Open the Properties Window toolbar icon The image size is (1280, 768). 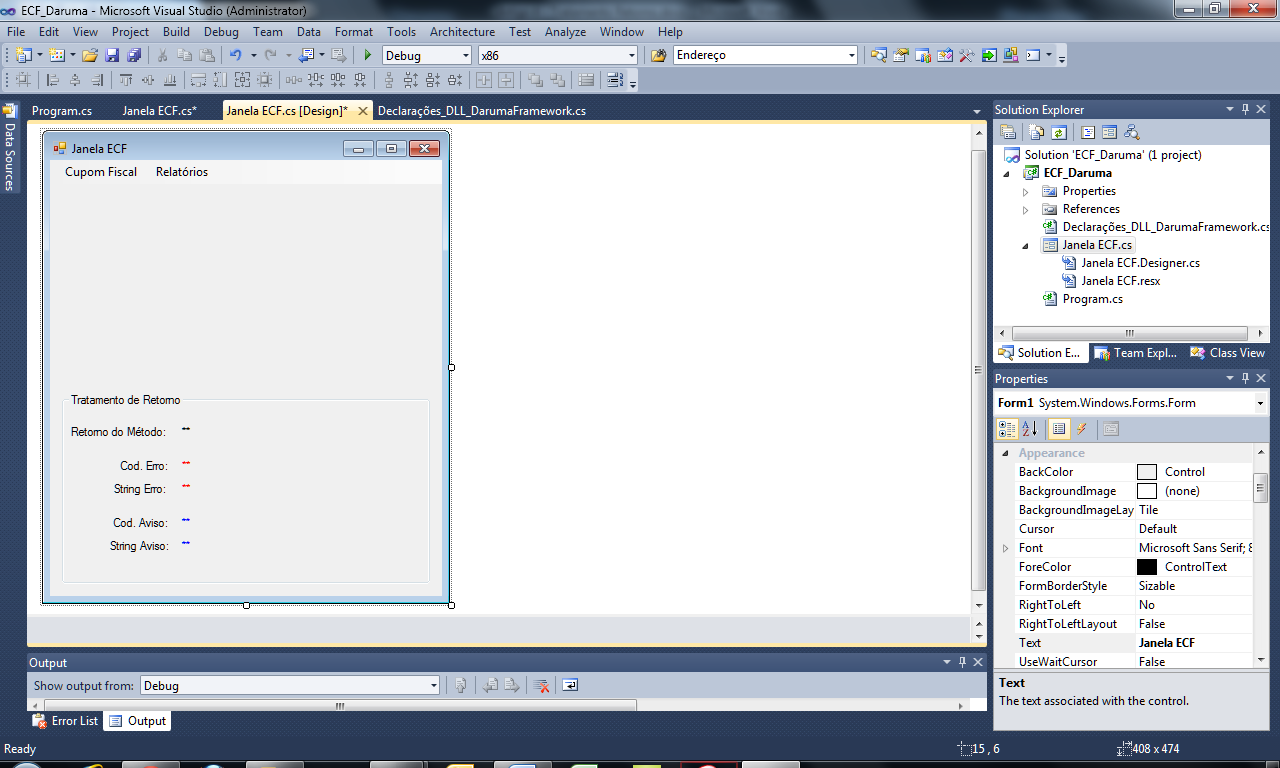point(901,55)
